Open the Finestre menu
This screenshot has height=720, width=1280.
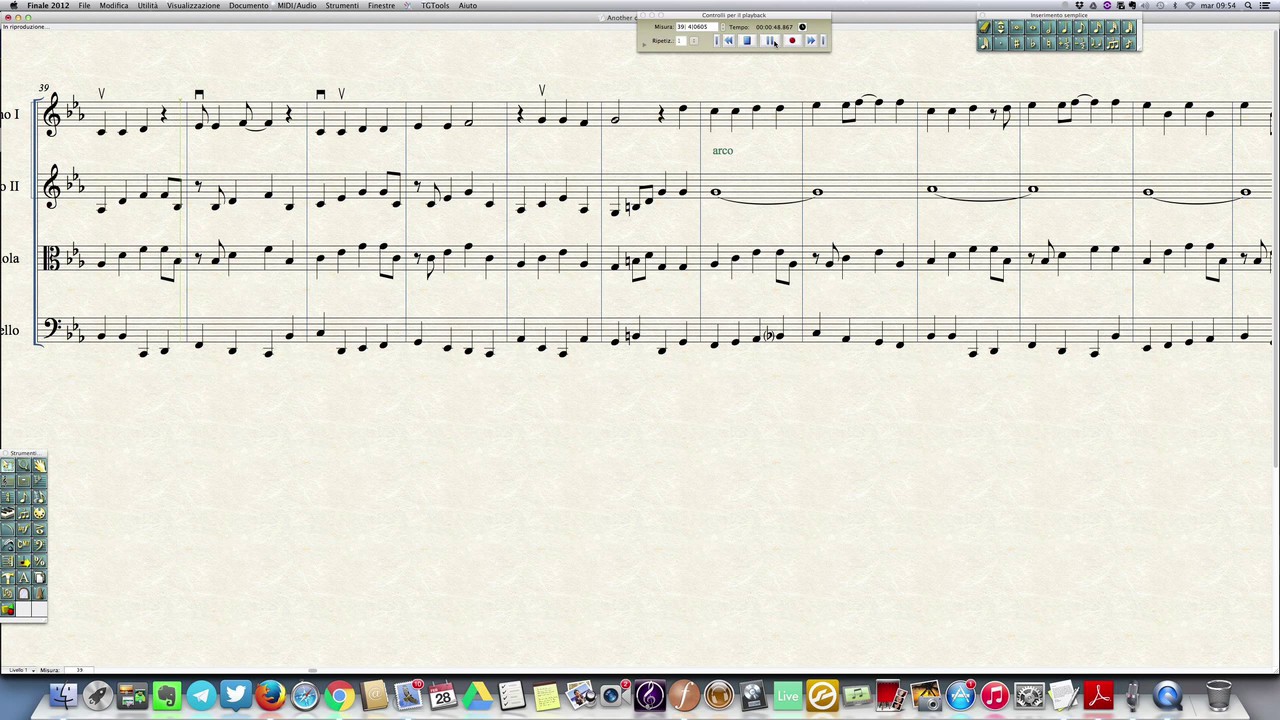[x=381, y=5]
